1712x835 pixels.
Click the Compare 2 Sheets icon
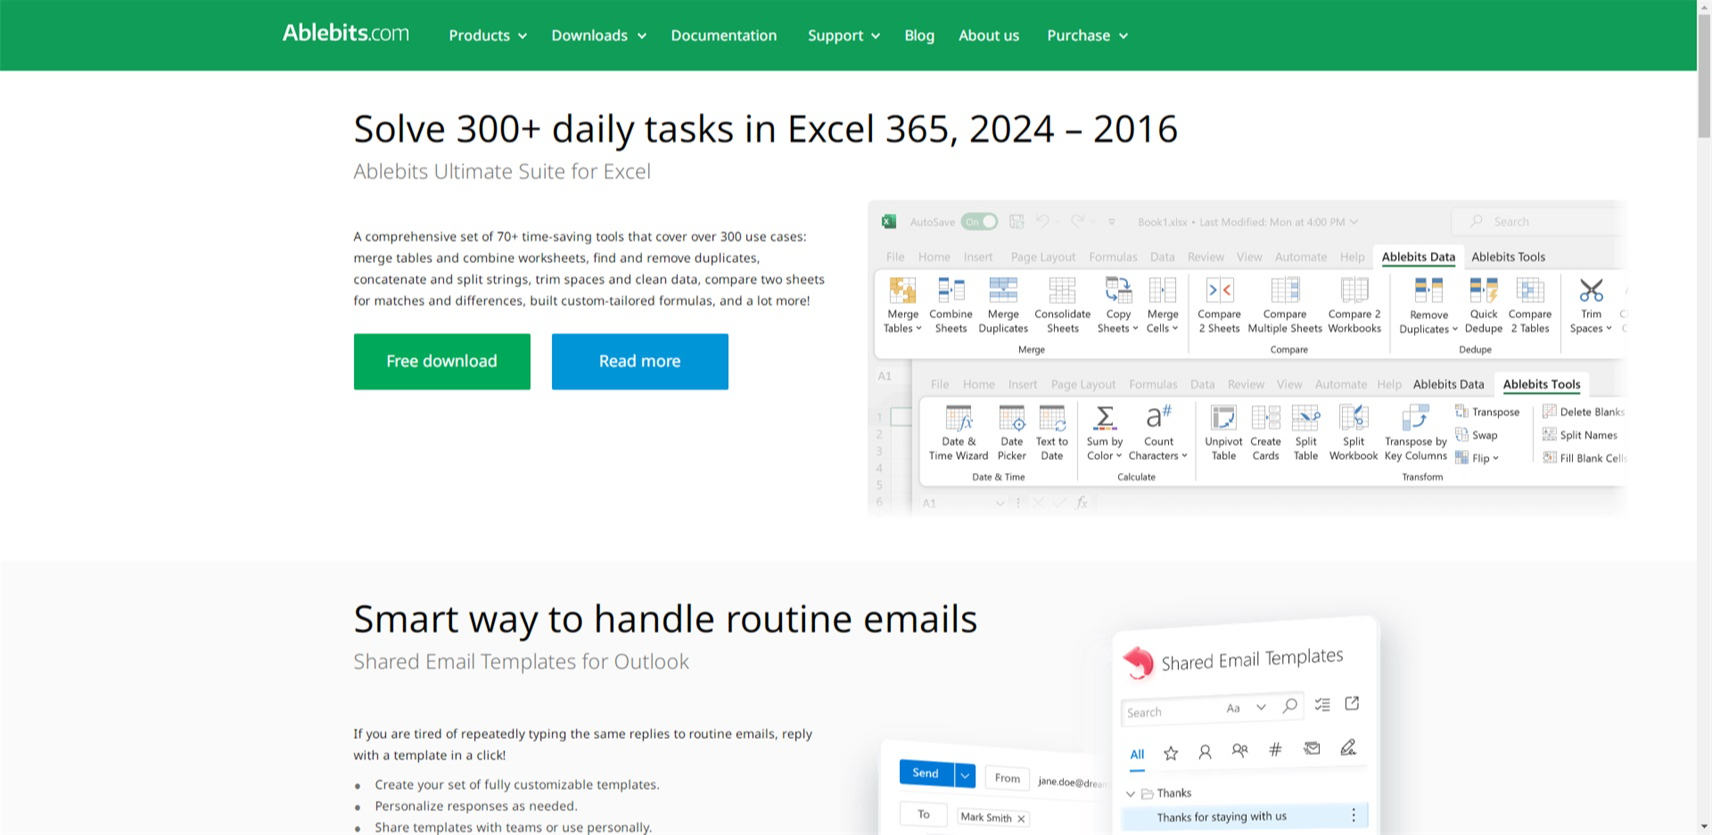[1218, 291]
